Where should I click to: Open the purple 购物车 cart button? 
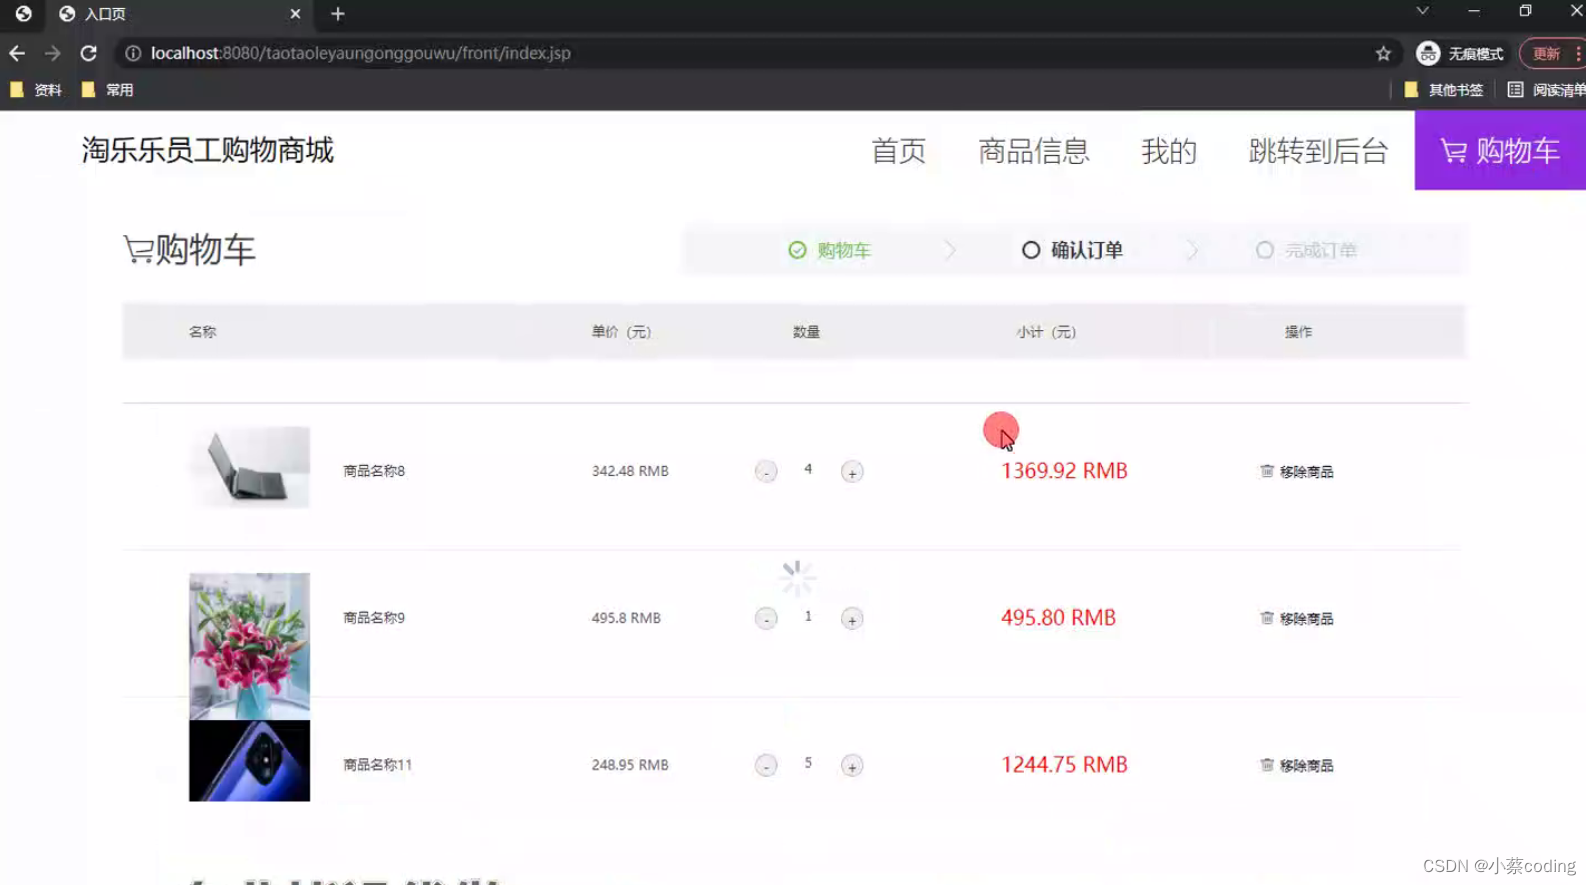coord(1500,150)
